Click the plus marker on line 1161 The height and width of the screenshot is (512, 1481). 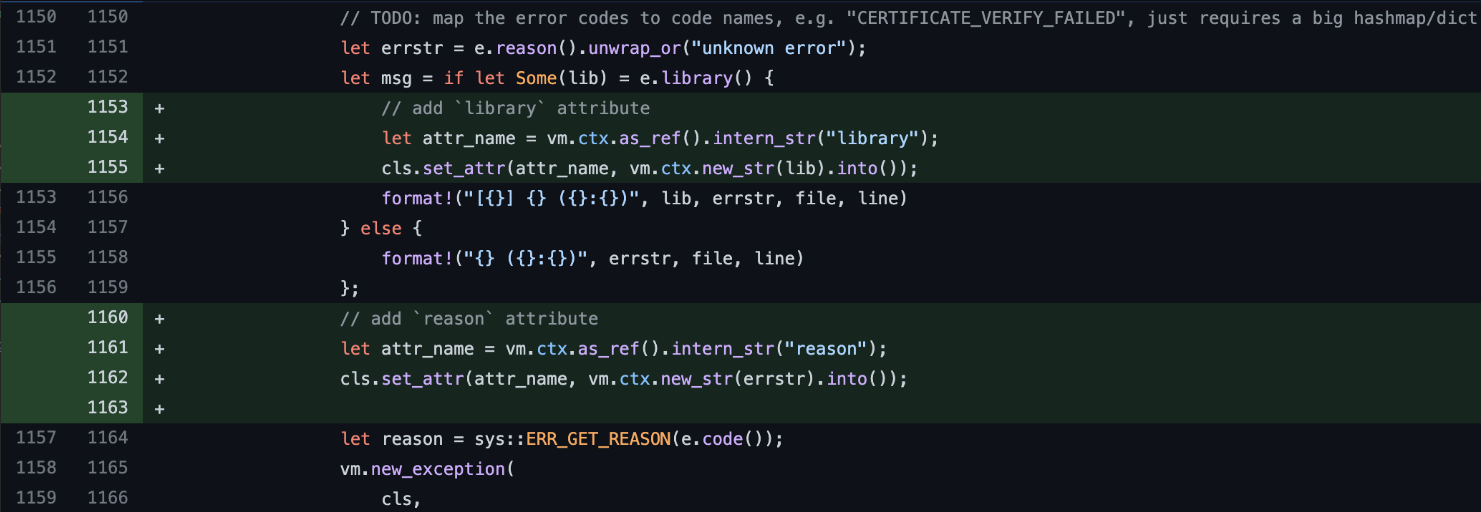tap(159, 348)
